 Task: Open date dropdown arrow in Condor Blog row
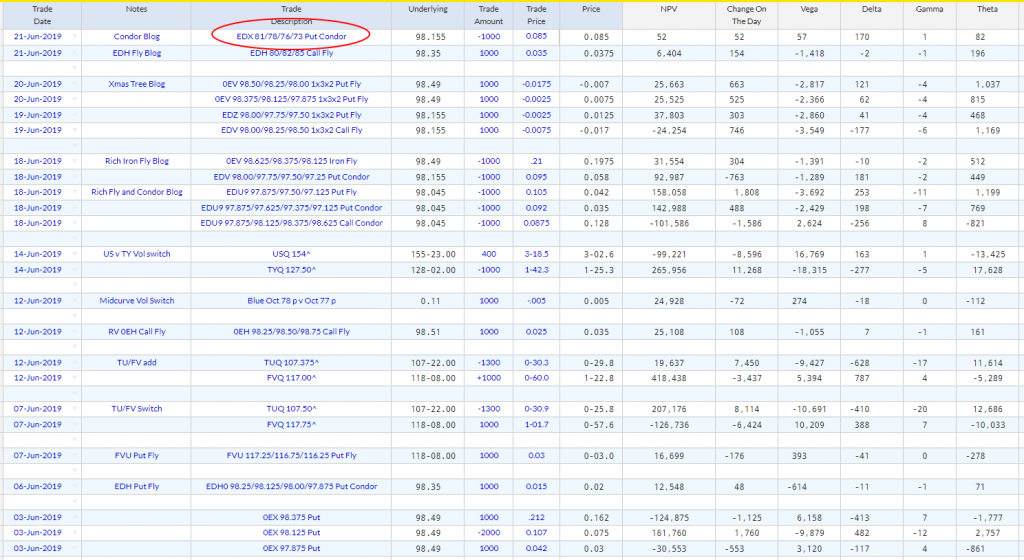tap(74, 37)
